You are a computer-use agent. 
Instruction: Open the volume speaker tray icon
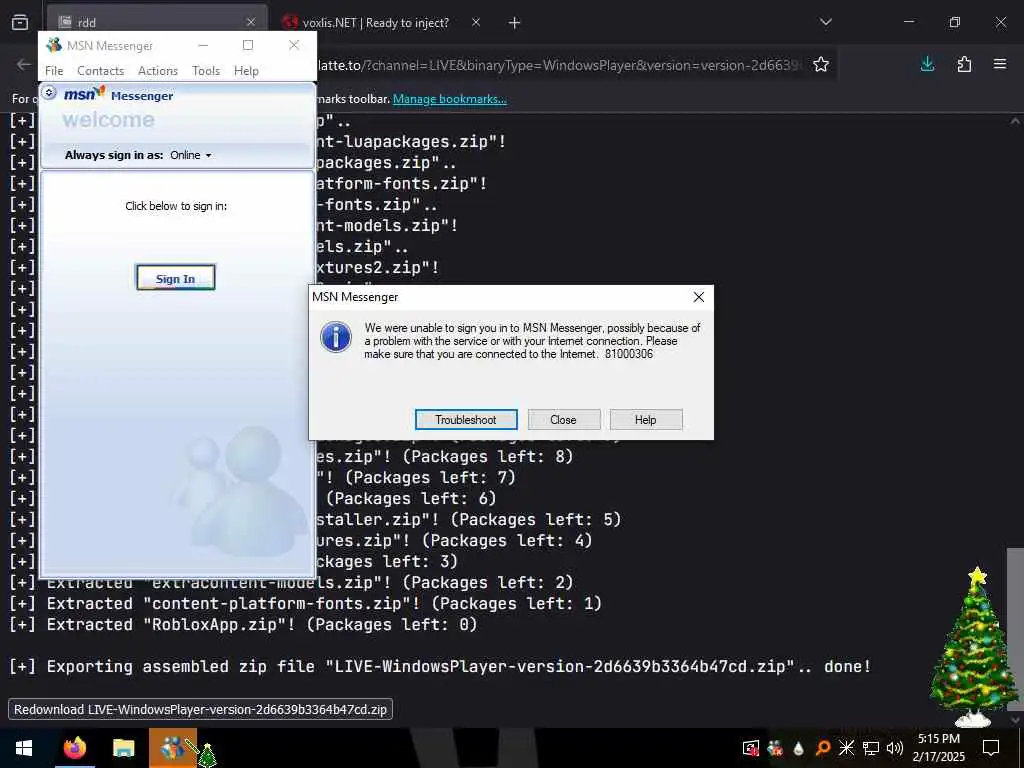(895, 748)
